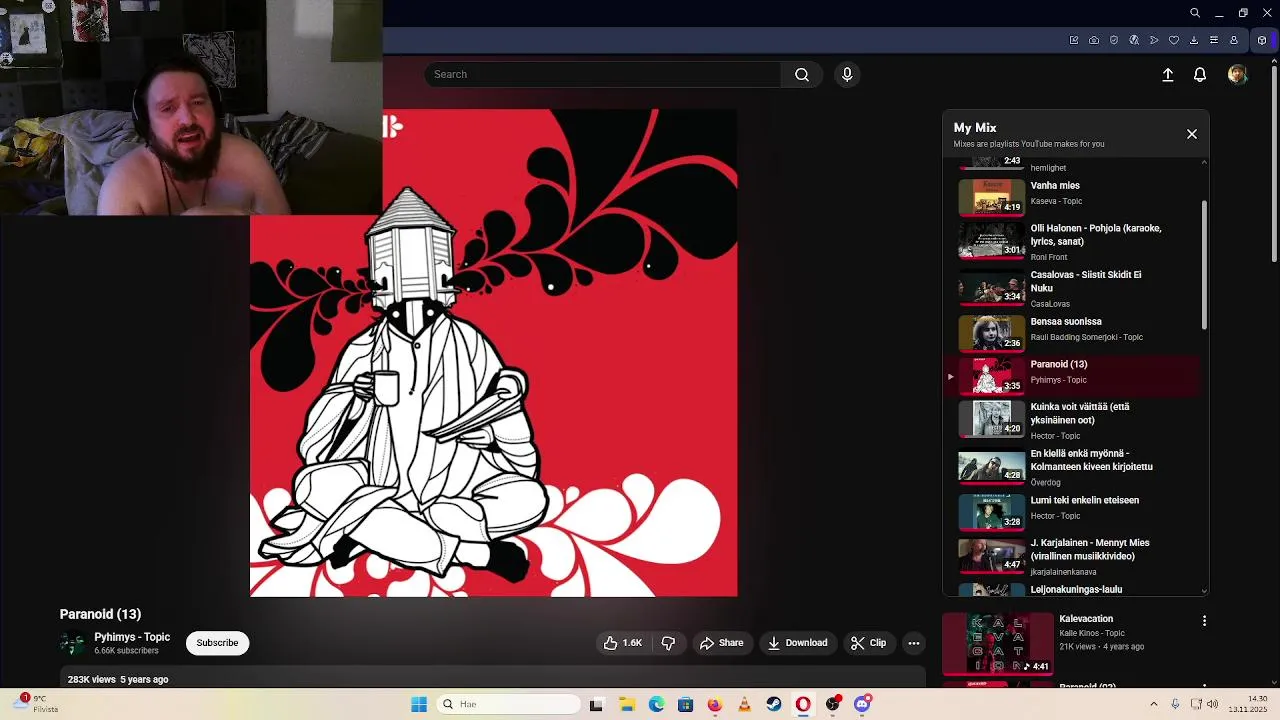
Task: Play En kiellä enkä myönnä thumbnail
Action: [x=992, y=467]
